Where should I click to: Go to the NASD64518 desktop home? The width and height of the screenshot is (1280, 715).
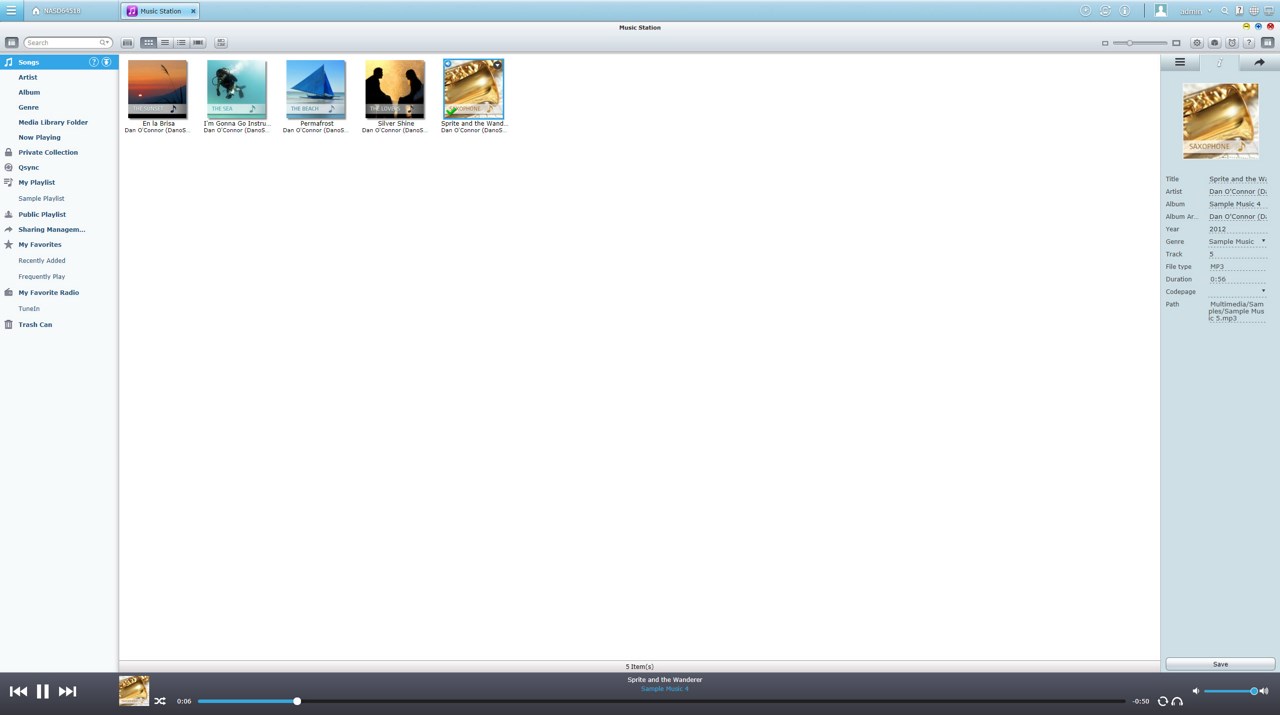[x=56, y=10]
